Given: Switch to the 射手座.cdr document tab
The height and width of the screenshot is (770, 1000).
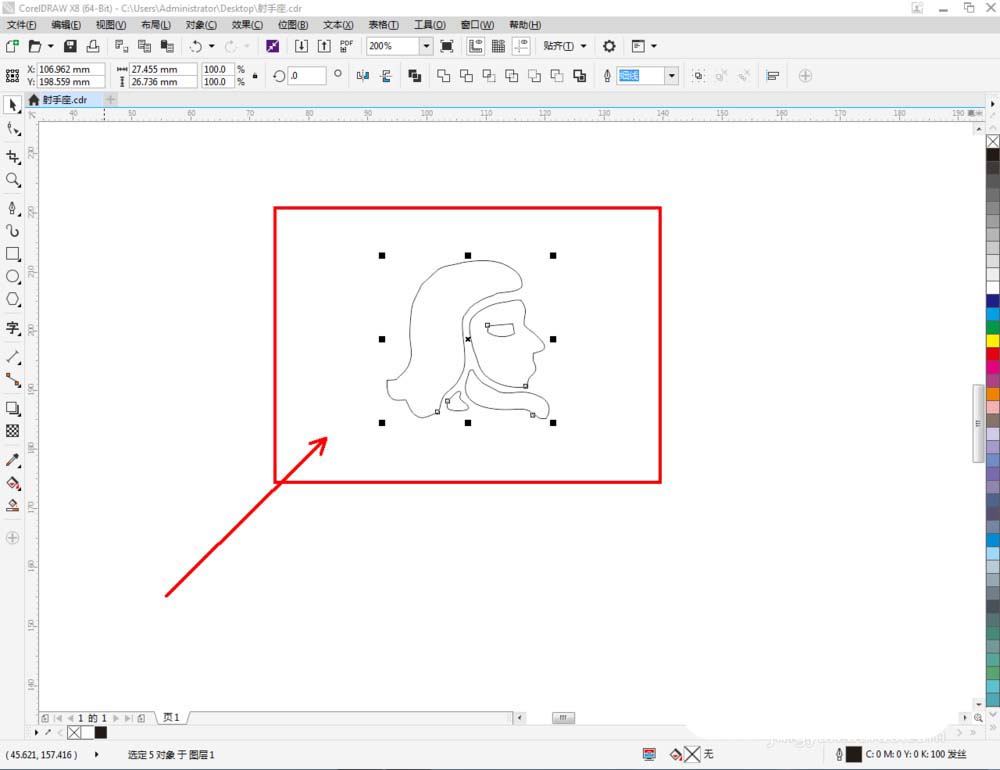Looking at the screenshot, I should (64, 100).
